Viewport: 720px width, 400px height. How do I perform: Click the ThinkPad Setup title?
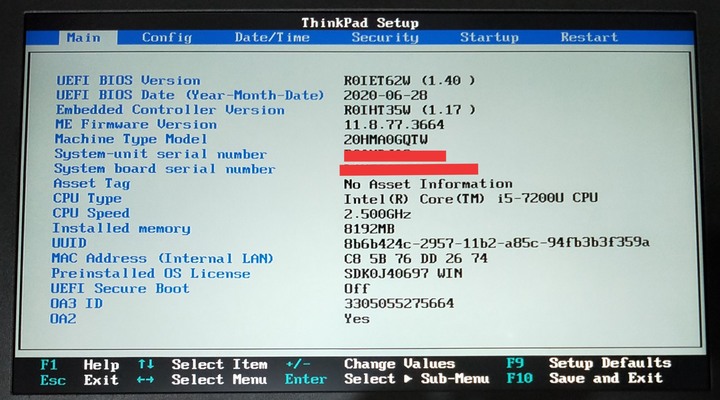coord(360,23)
